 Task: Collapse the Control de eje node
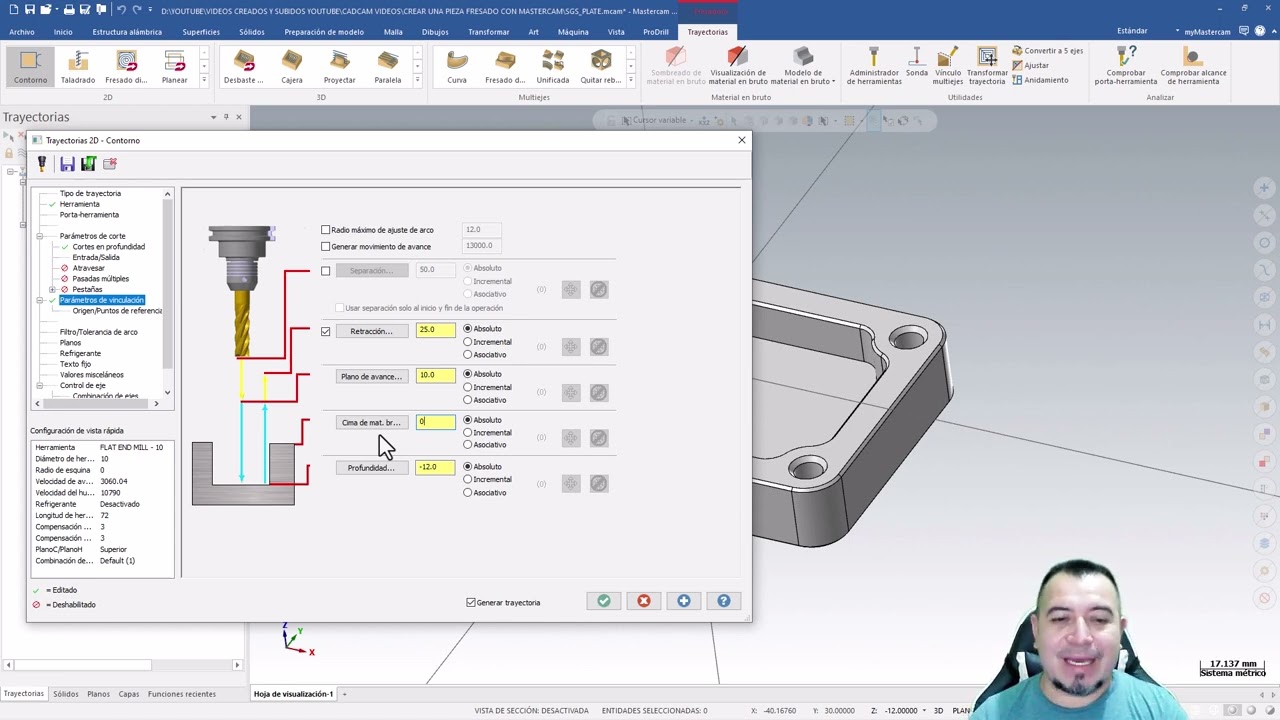pyautogui.click(x=40, y=385)
